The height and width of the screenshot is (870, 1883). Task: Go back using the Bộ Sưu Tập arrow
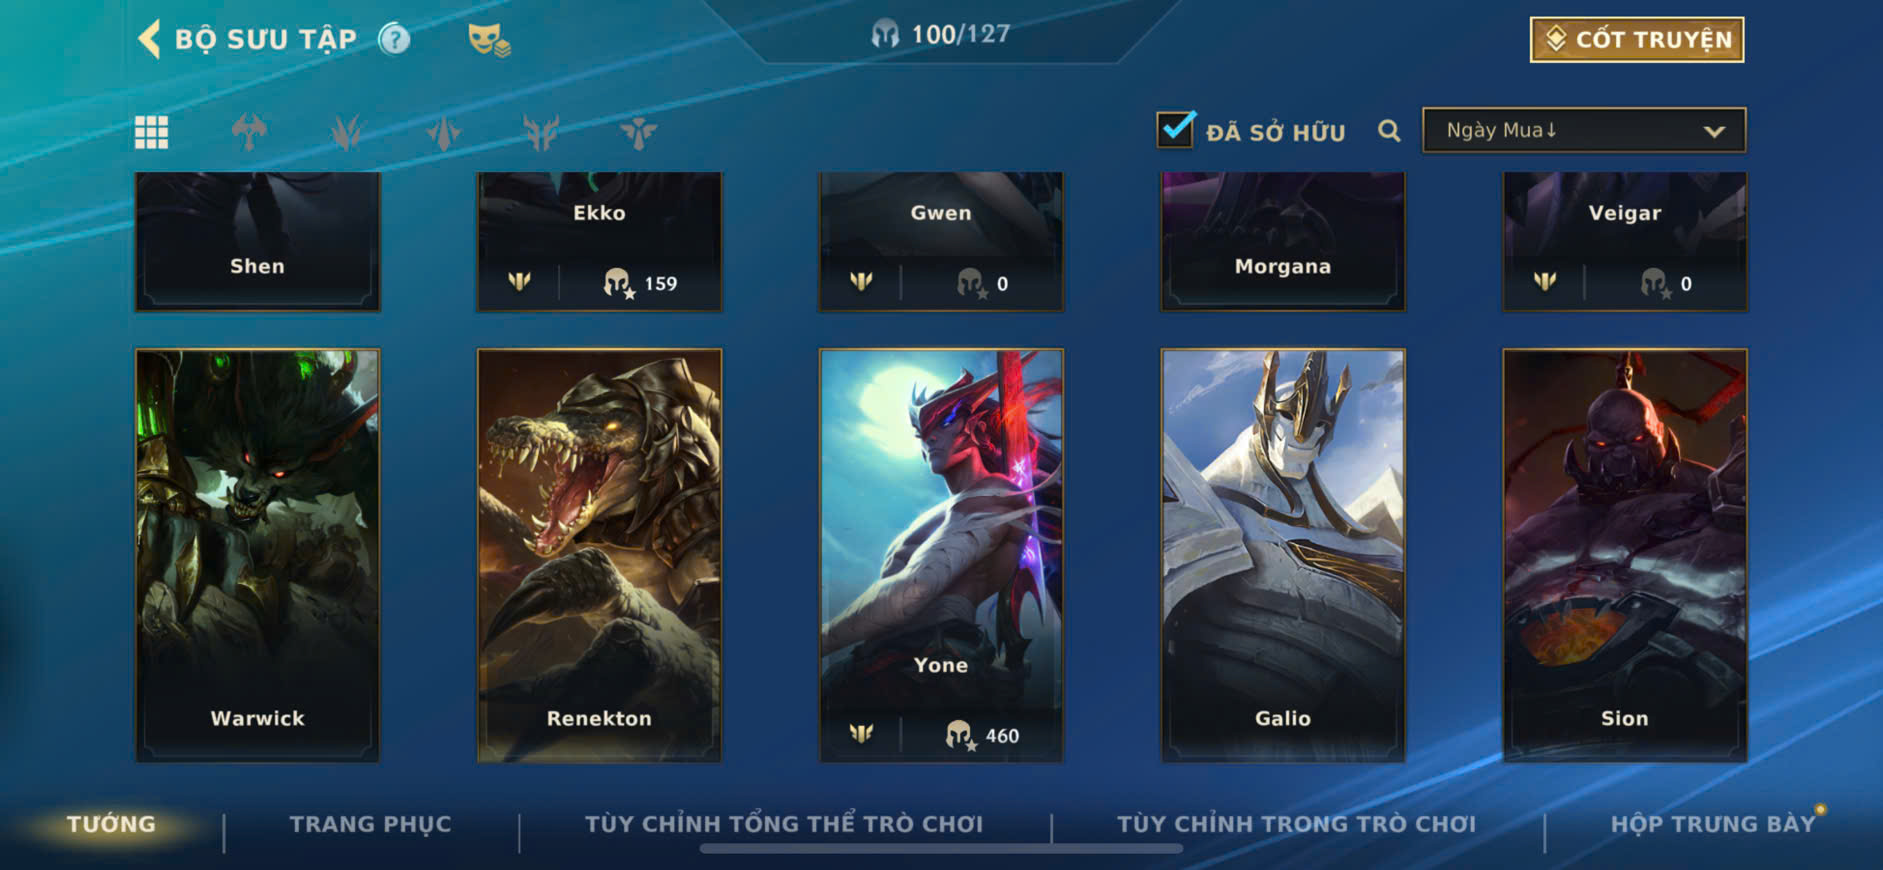click(x=149, y=40)
